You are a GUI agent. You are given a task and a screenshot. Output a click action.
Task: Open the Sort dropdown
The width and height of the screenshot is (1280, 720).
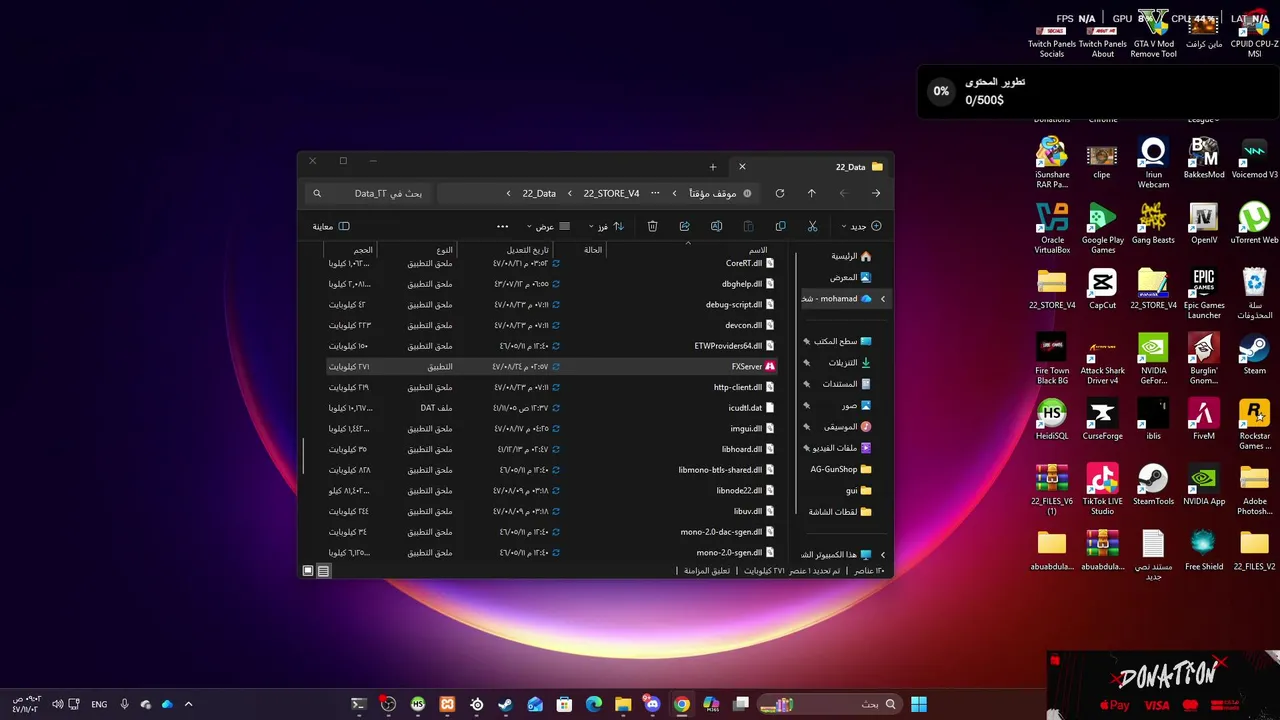[x=606, y=226]
